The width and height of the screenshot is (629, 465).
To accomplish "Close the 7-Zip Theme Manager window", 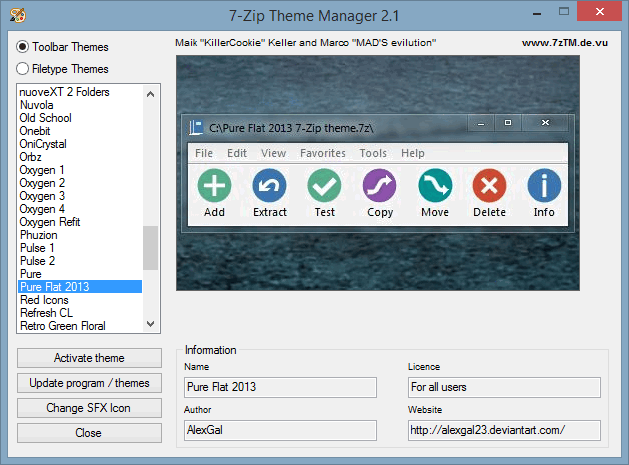I will click(599, 11).
